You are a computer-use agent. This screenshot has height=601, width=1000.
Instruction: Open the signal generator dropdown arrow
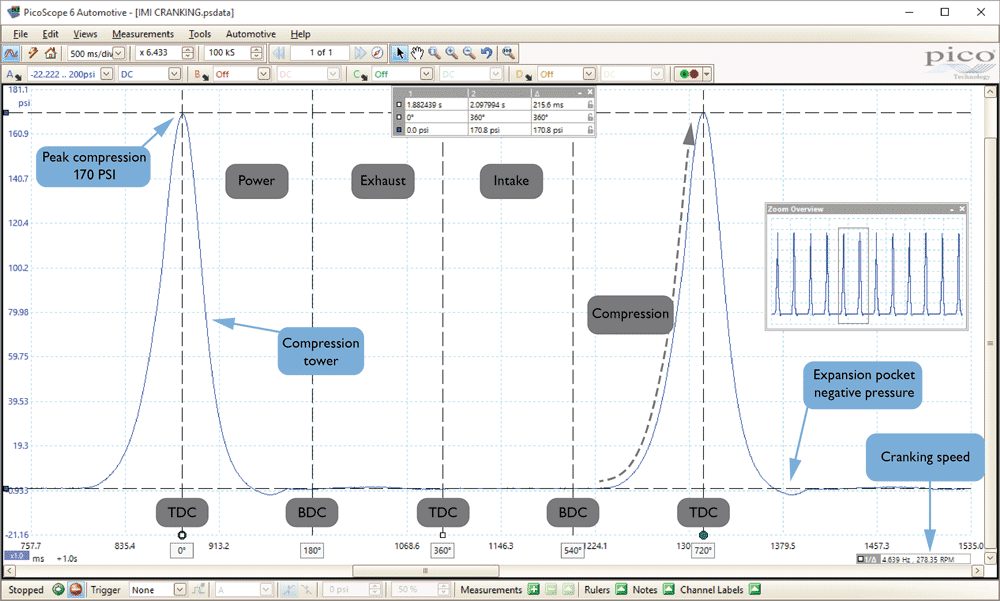707,75
